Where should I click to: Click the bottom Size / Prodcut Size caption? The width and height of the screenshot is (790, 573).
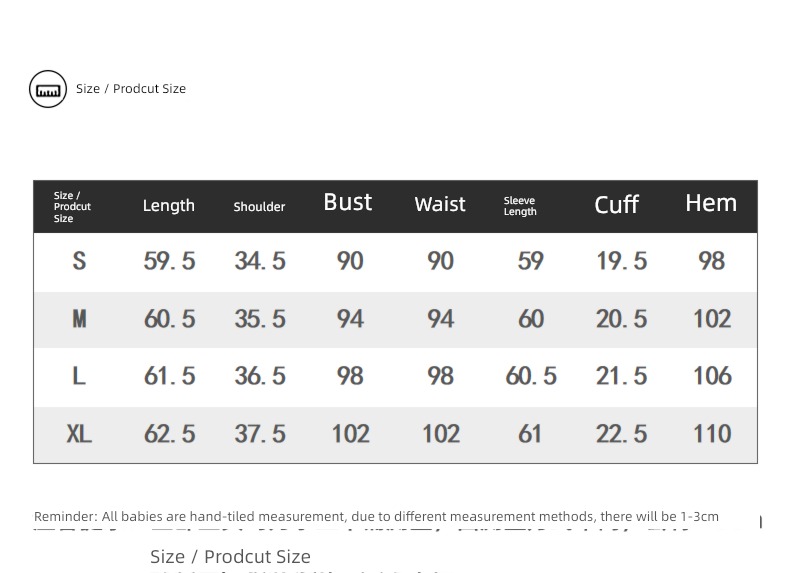tap(230, 557)
